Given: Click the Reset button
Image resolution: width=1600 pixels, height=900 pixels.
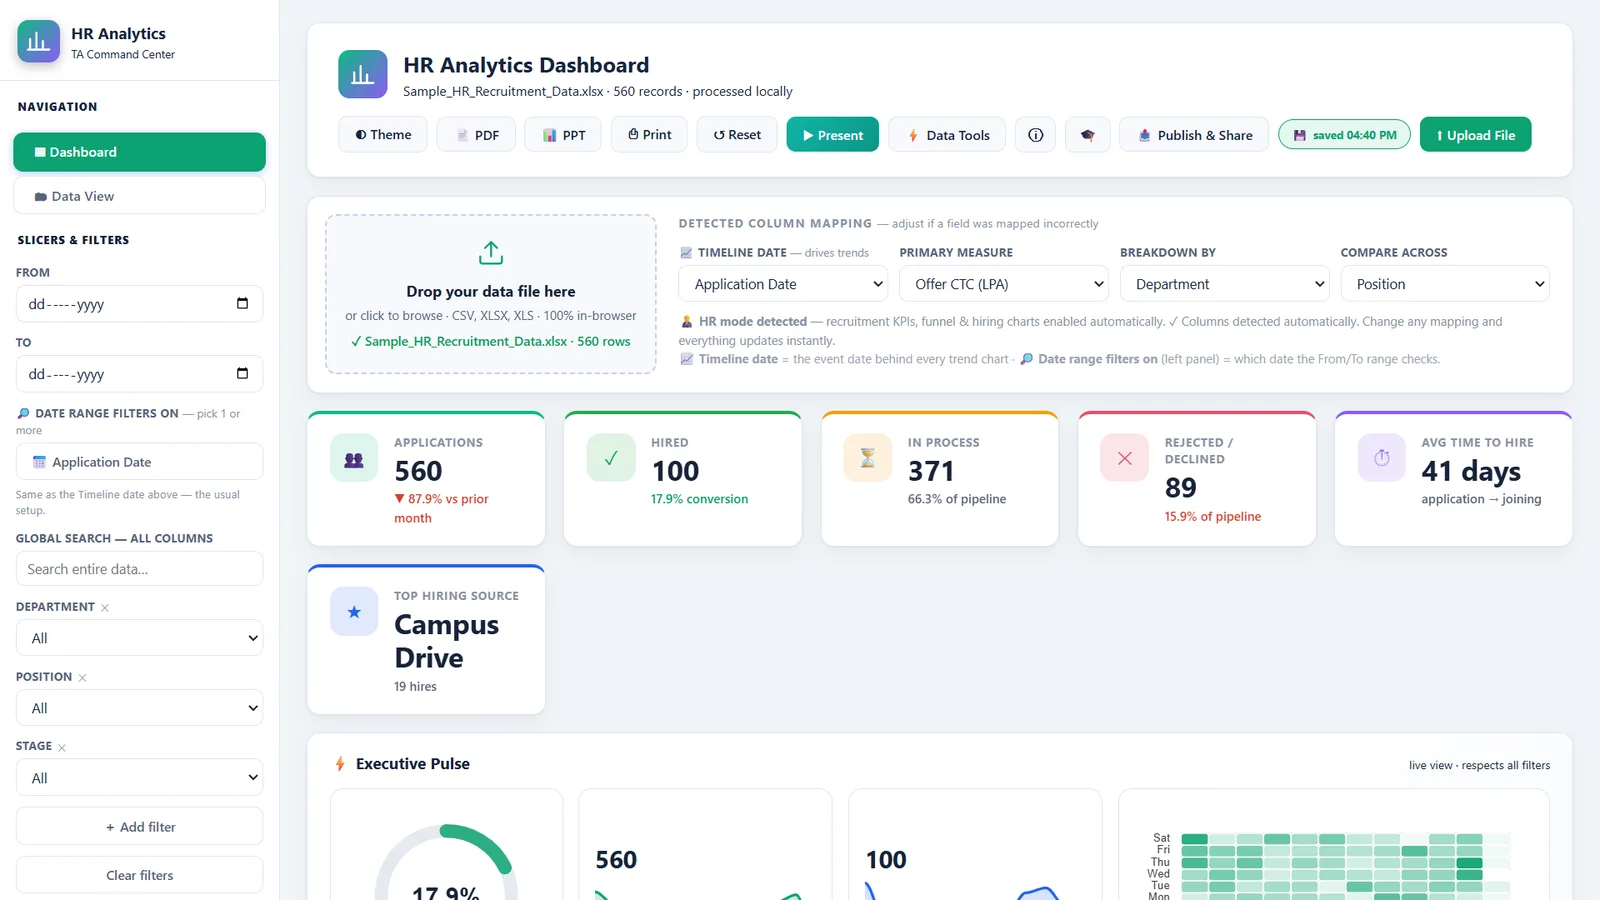Looking at the screenshot, I should click(737, 135).
